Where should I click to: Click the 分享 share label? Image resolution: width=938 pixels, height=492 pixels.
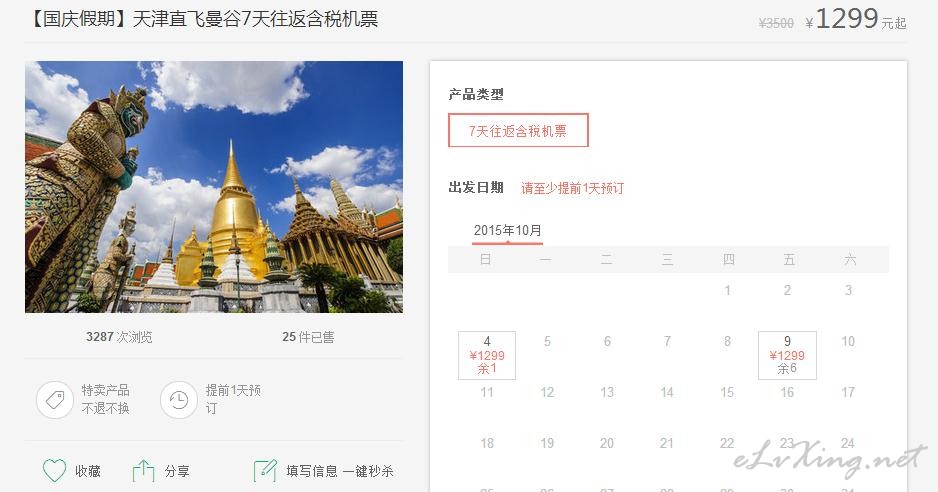pos(177,472)
